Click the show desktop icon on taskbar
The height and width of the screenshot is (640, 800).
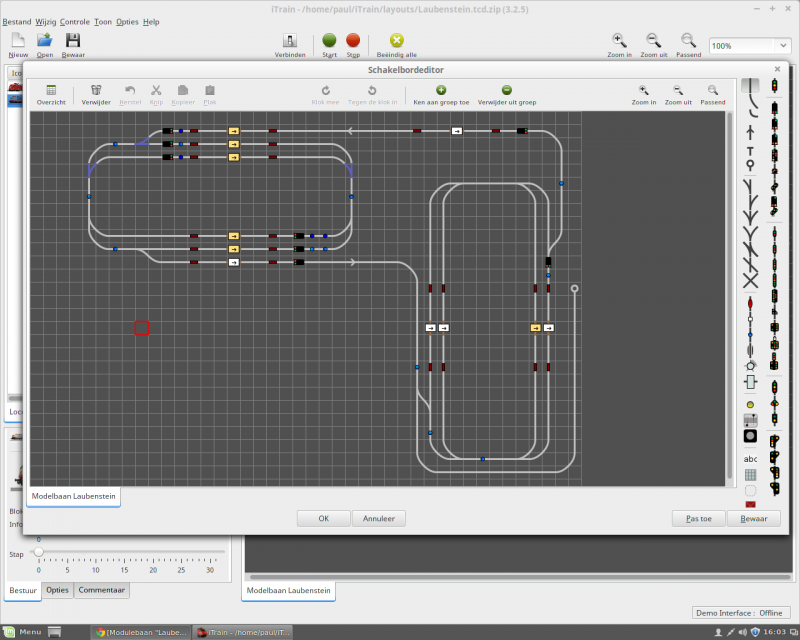point(55,632)
